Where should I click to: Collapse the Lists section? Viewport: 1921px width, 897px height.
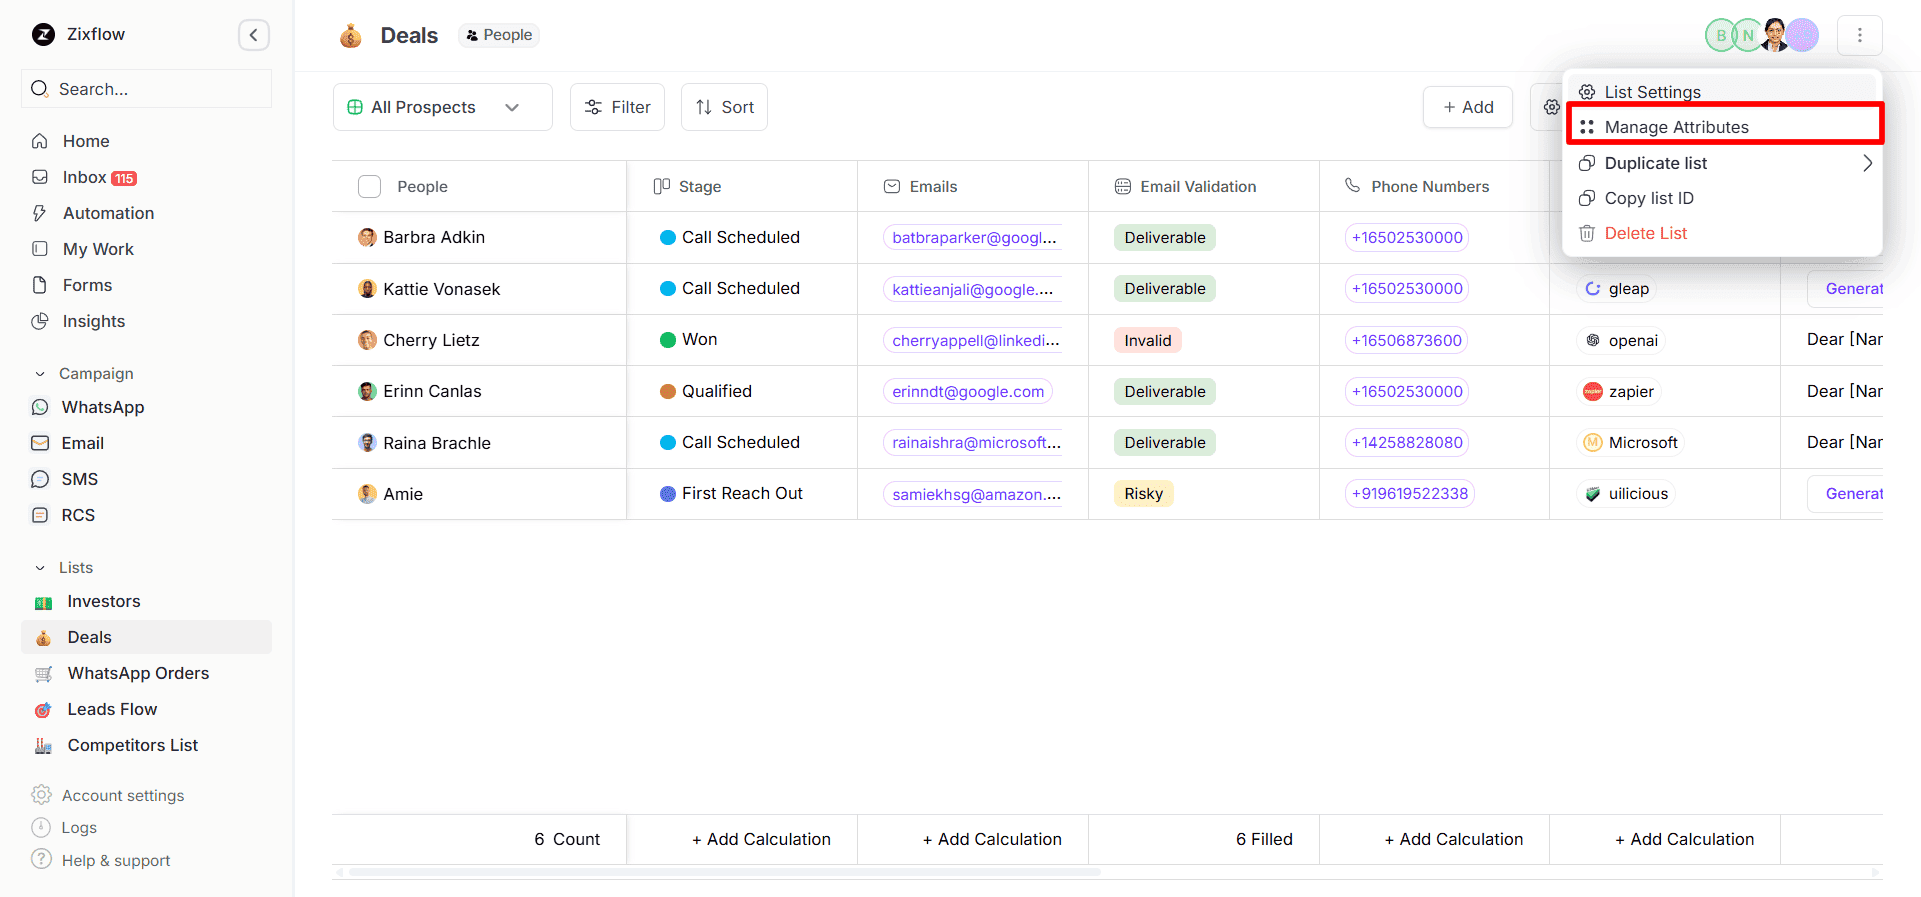[40, 568]
